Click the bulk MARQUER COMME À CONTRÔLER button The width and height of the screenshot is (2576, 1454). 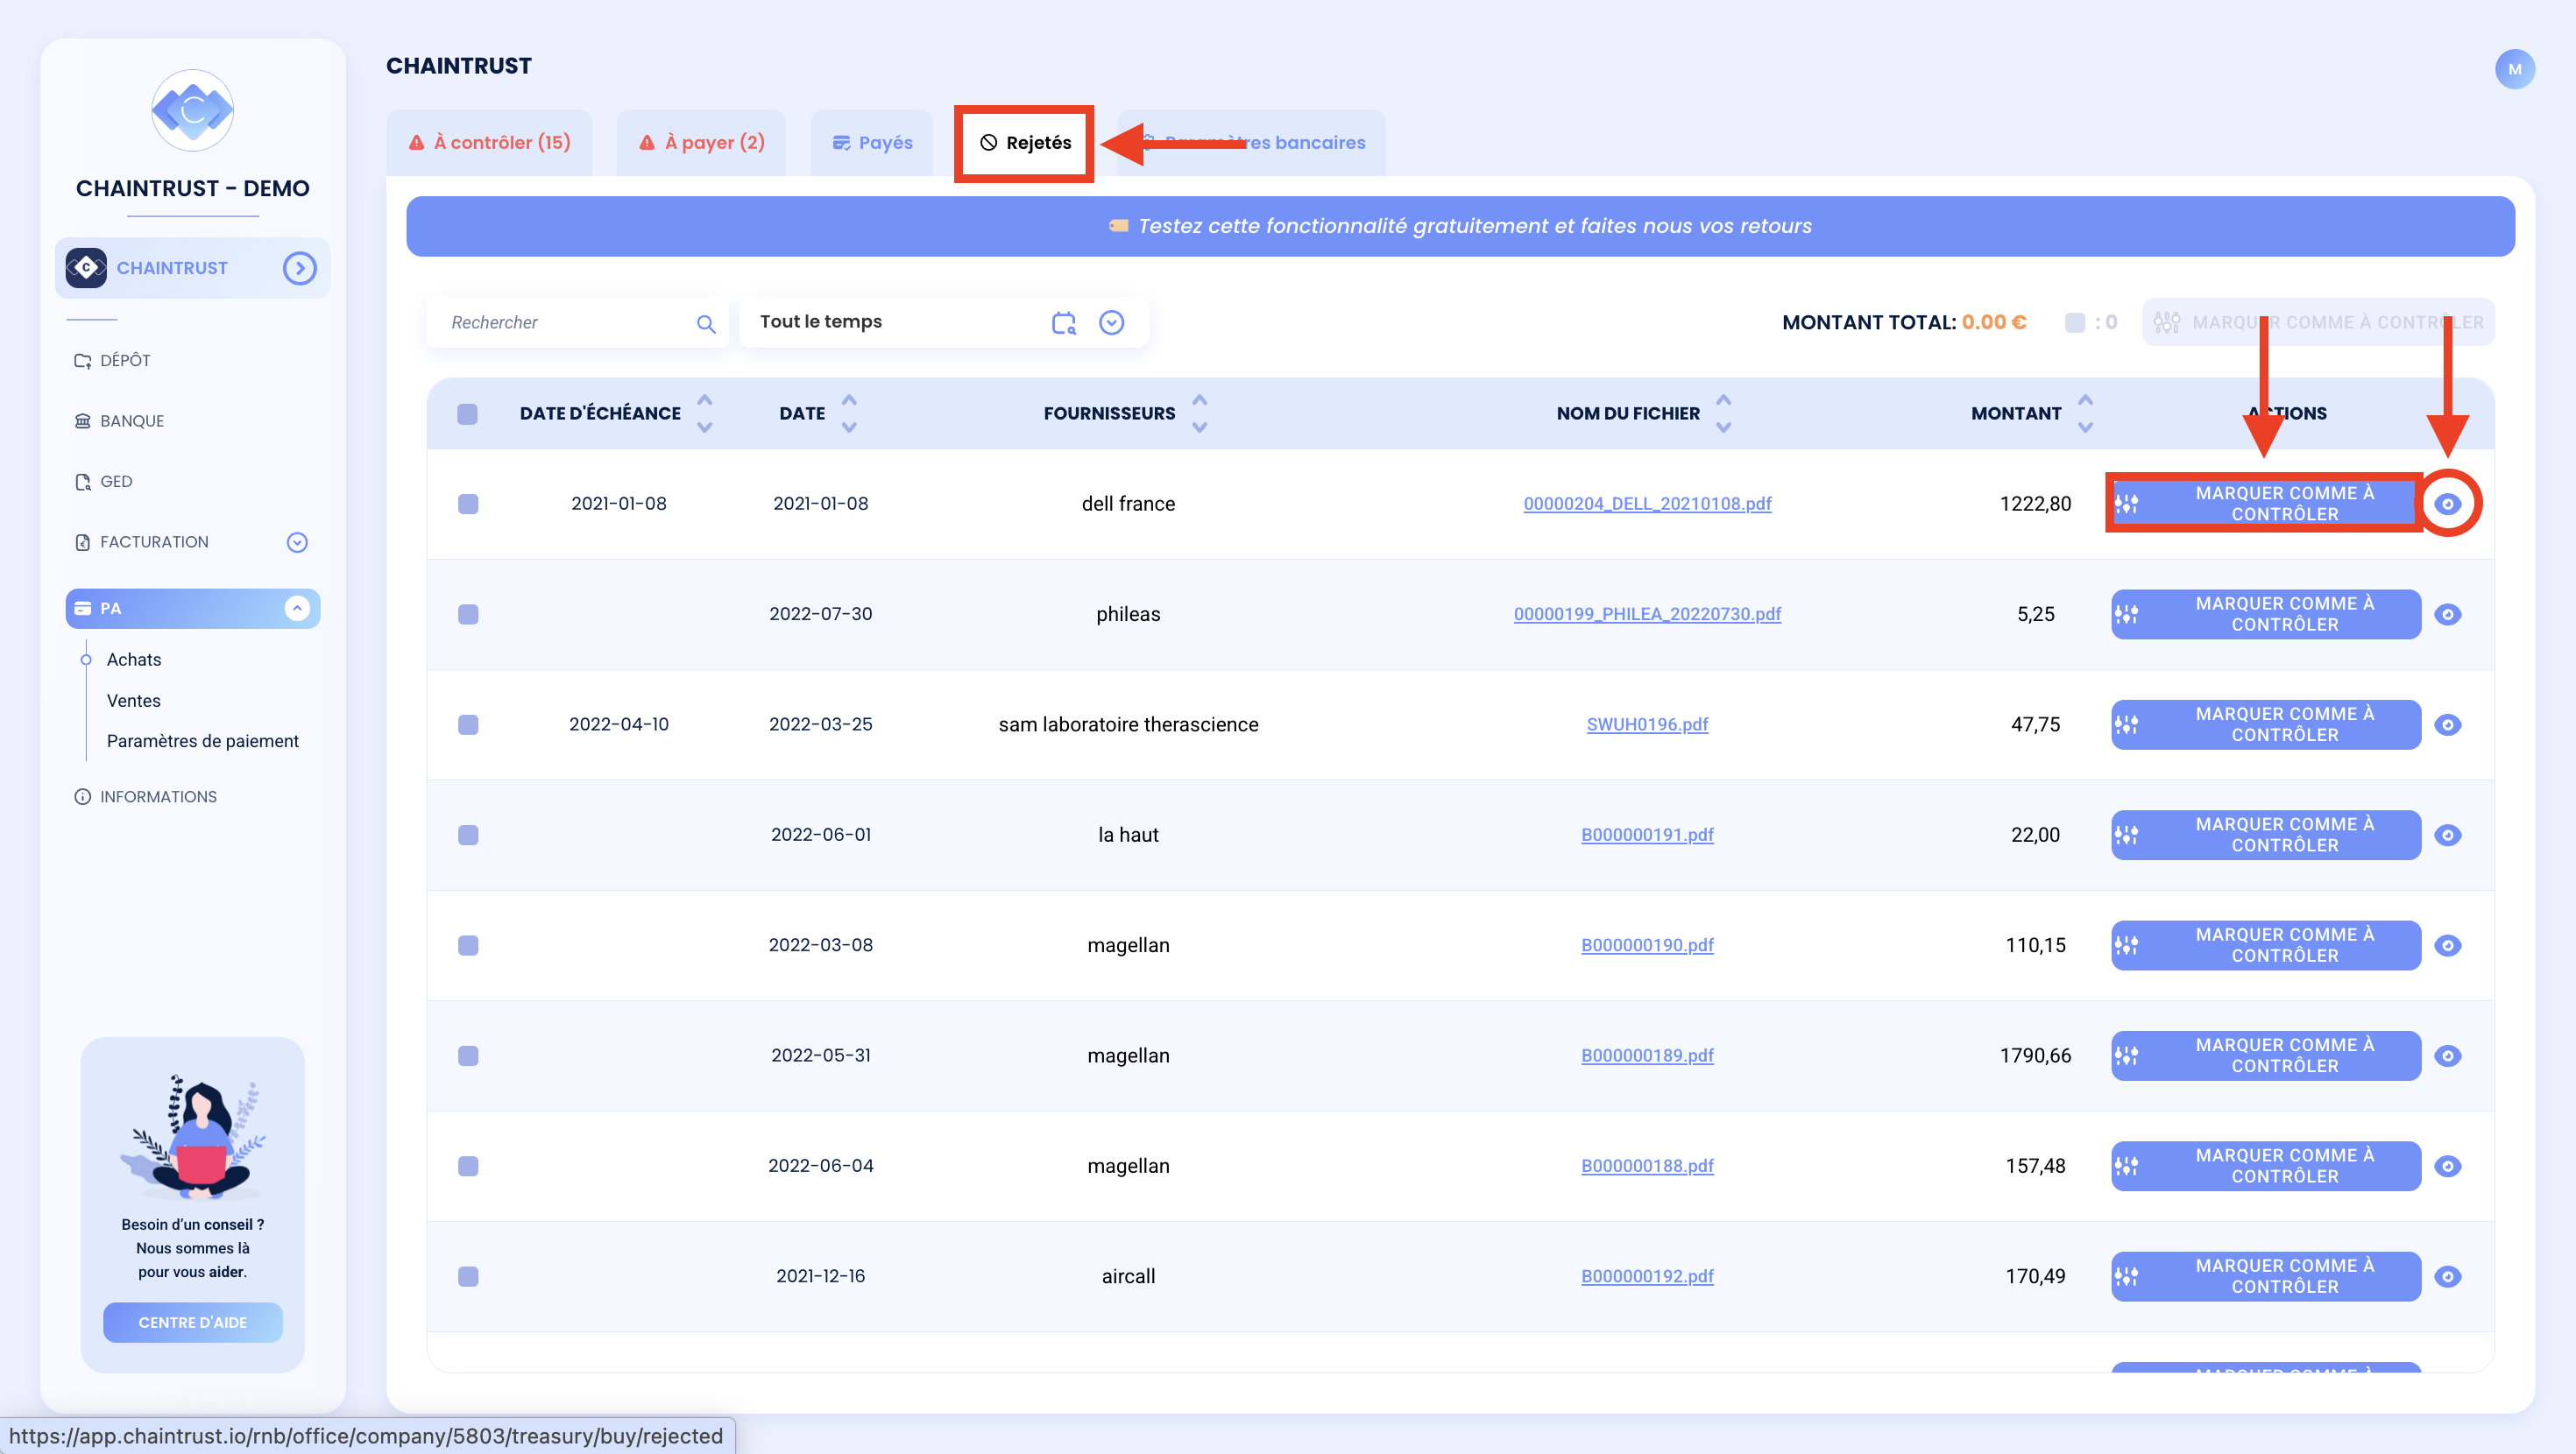pyautogui.click(x=2317, y=322)
